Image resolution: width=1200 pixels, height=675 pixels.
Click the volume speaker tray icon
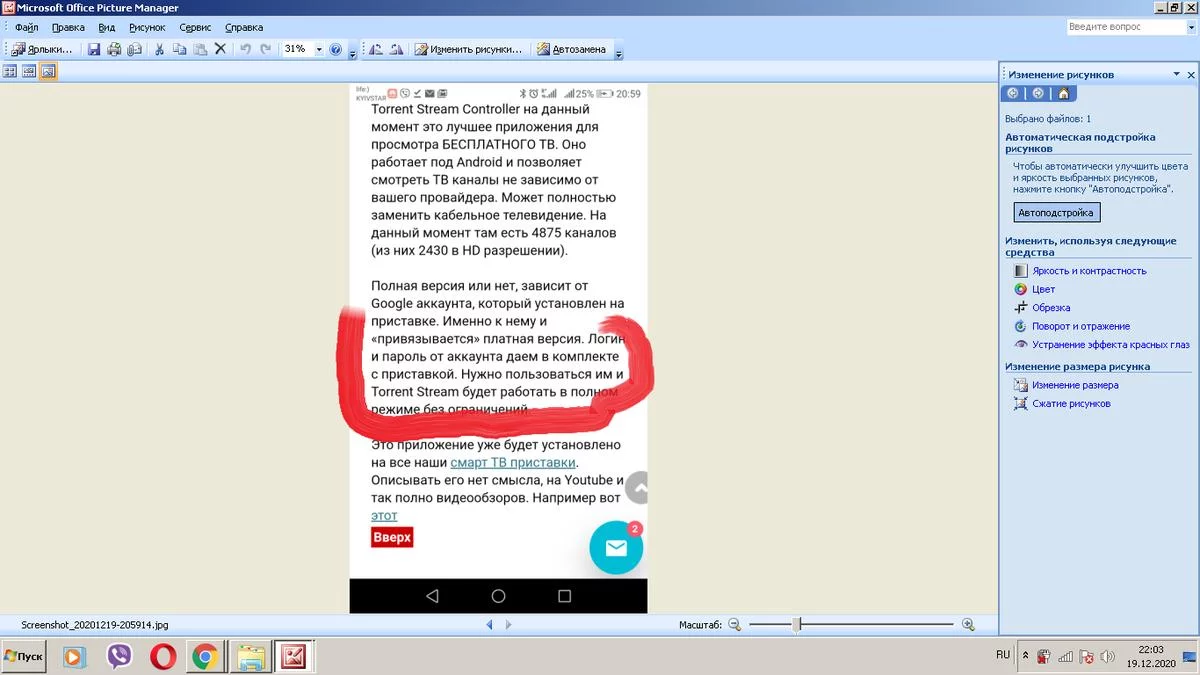pos(1108,657)
